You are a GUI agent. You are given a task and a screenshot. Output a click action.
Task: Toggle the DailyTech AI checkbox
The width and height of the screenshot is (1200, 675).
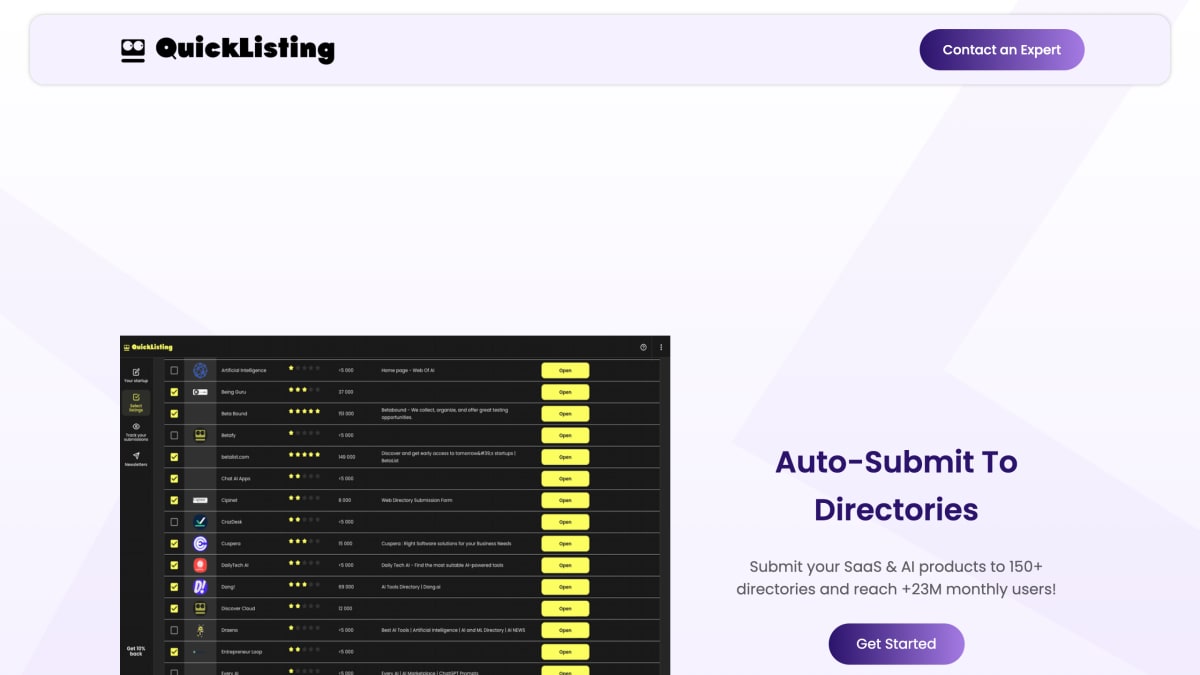click(x=174, y=565)
